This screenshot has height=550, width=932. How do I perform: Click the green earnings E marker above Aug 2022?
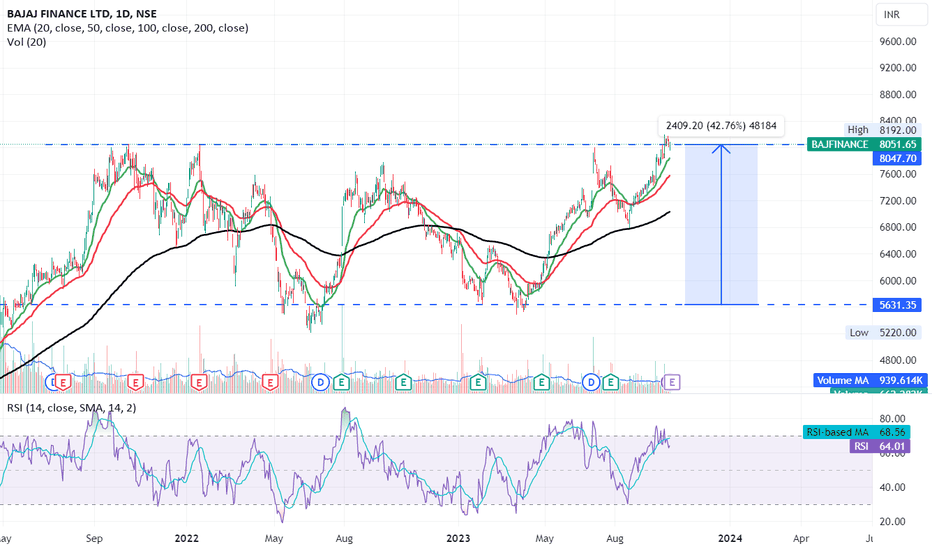point(341,382)
